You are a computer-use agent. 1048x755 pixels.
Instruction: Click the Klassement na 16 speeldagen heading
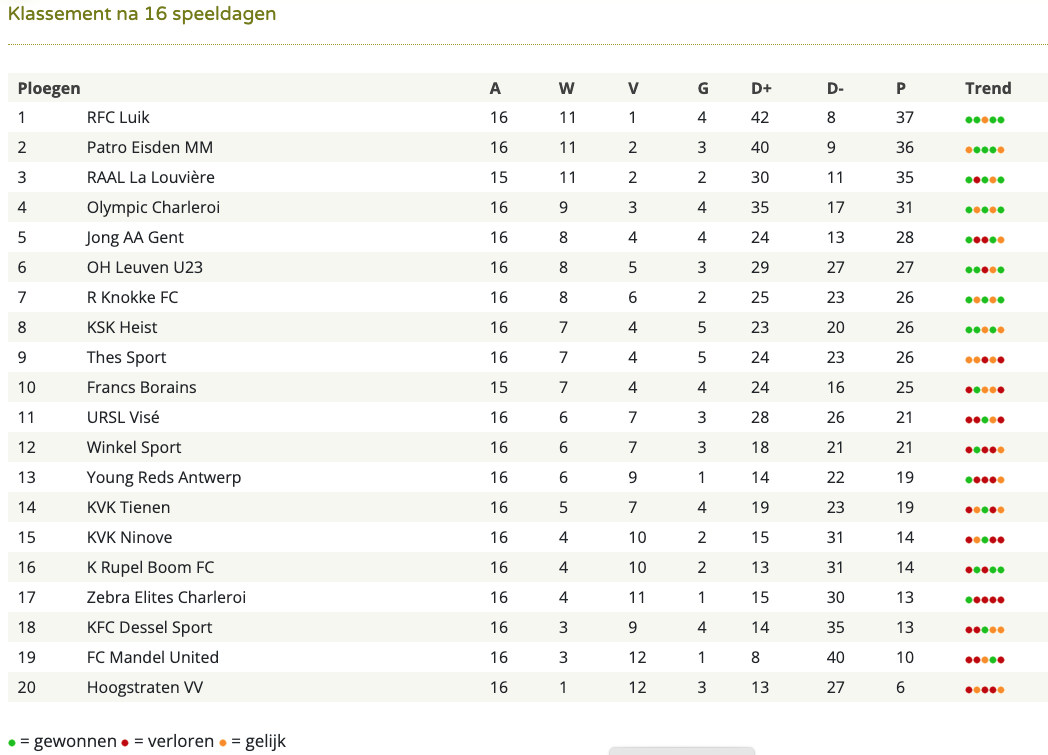click(142, 14)
